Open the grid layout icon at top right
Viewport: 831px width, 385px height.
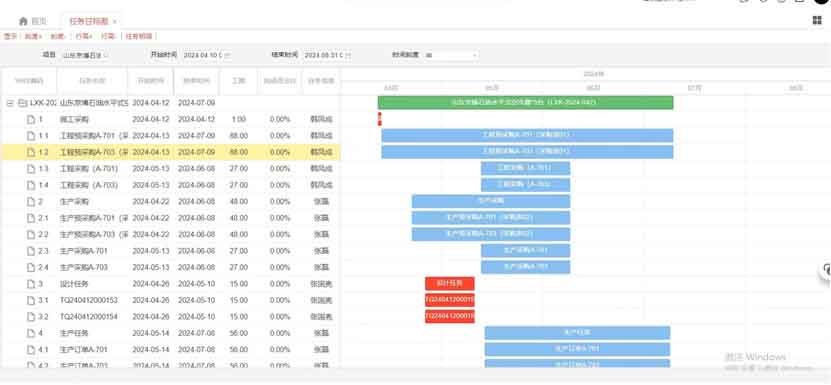[817, 20]
